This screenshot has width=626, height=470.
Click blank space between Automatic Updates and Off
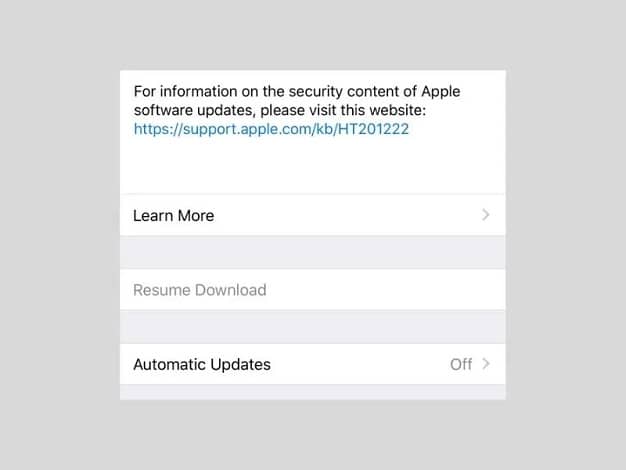click(359, 364)
